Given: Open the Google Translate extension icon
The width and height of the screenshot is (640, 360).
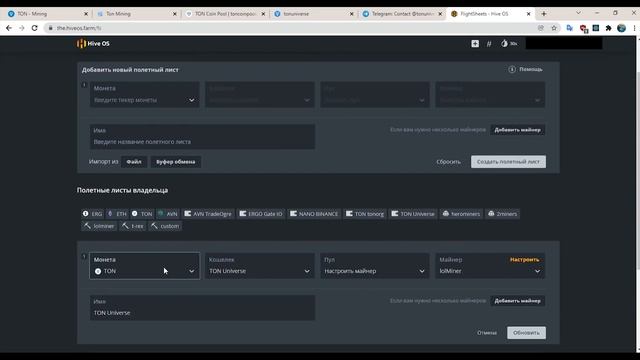Looking at the screenshot, I should point(570,28).
